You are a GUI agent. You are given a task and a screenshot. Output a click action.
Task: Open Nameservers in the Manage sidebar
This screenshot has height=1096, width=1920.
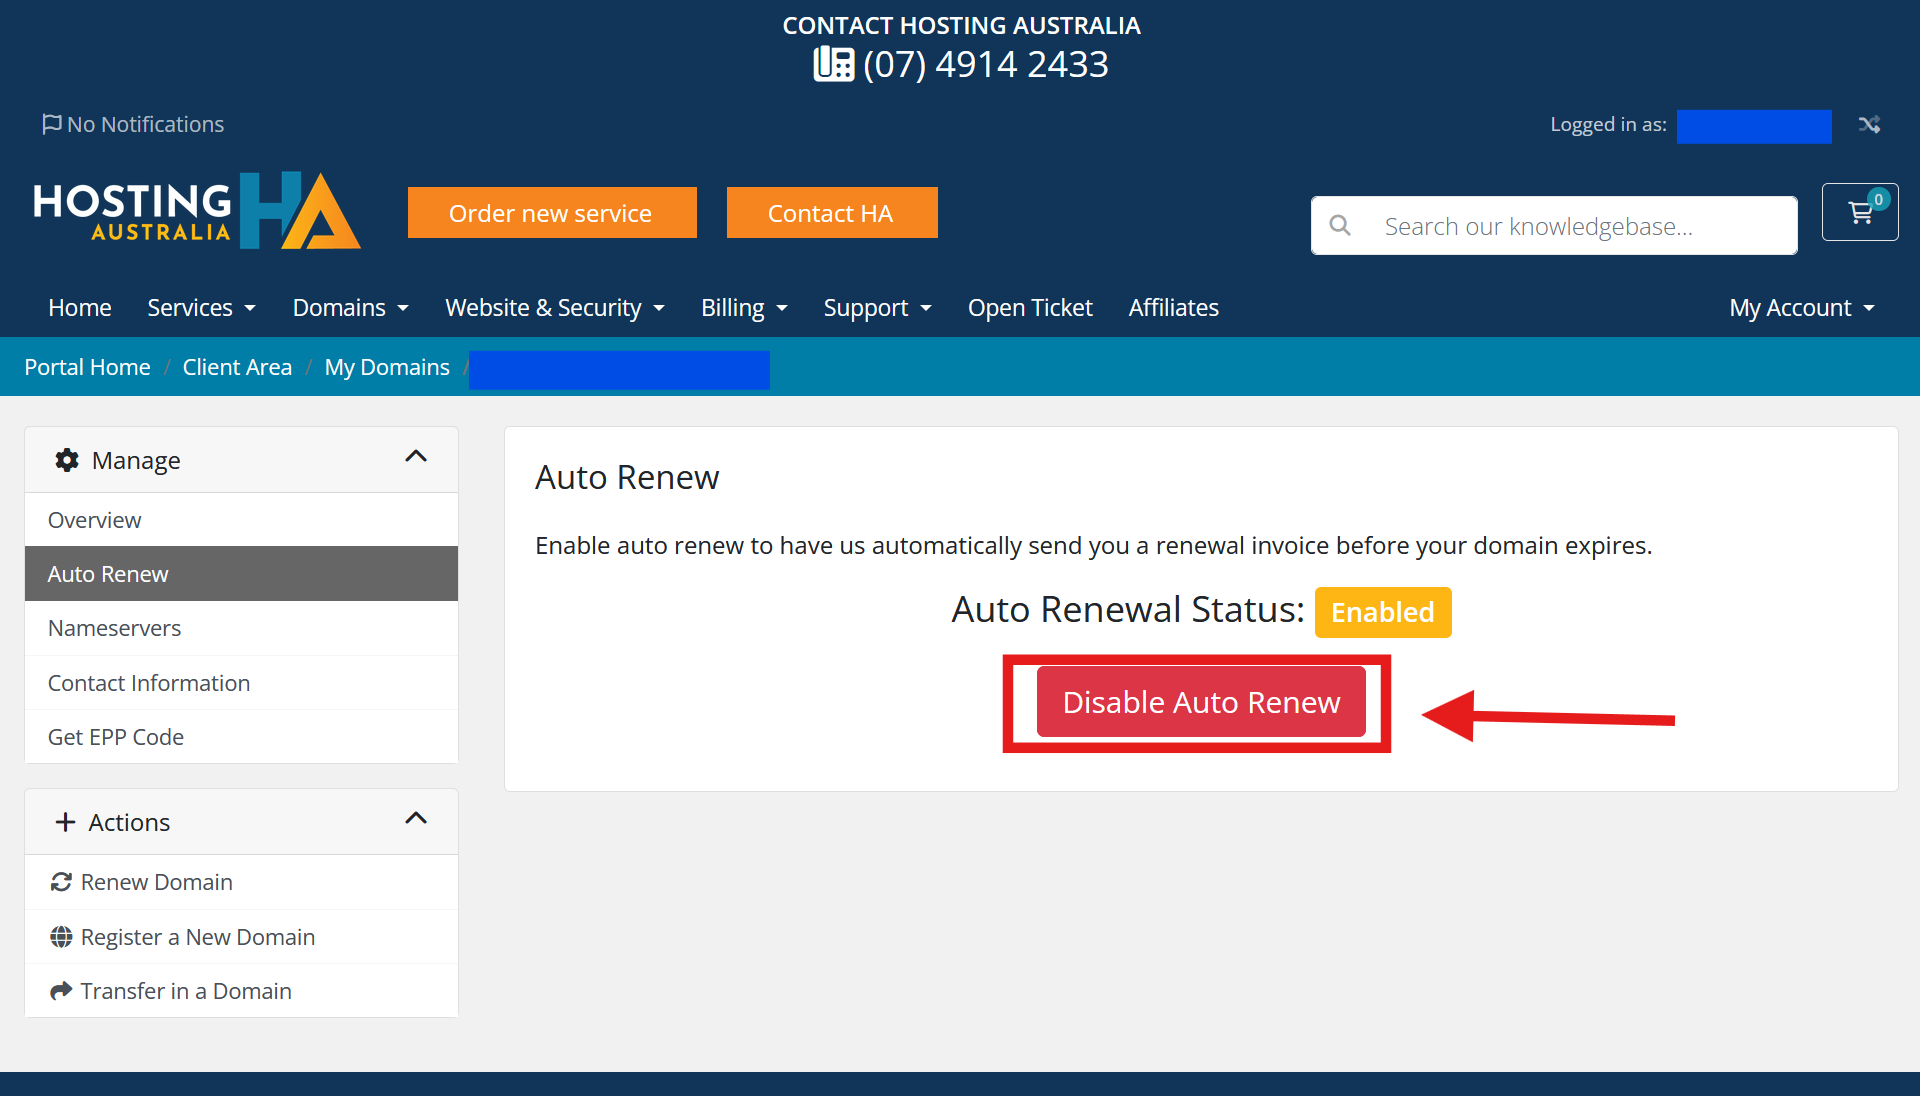coord(241,628)
